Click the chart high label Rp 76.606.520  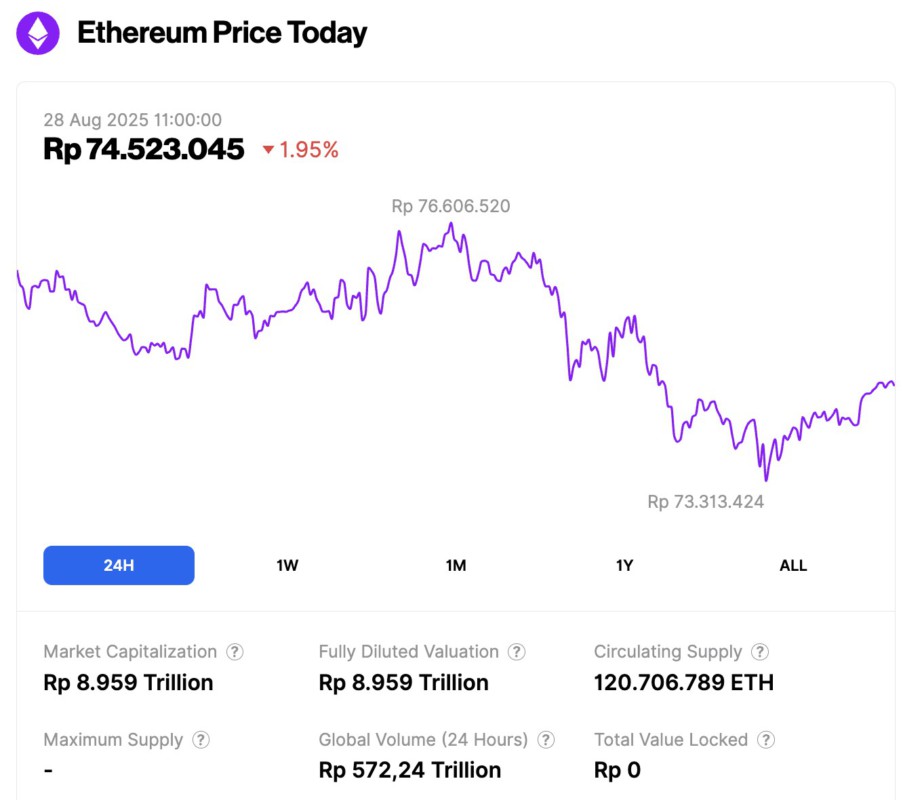click(449, 206)
